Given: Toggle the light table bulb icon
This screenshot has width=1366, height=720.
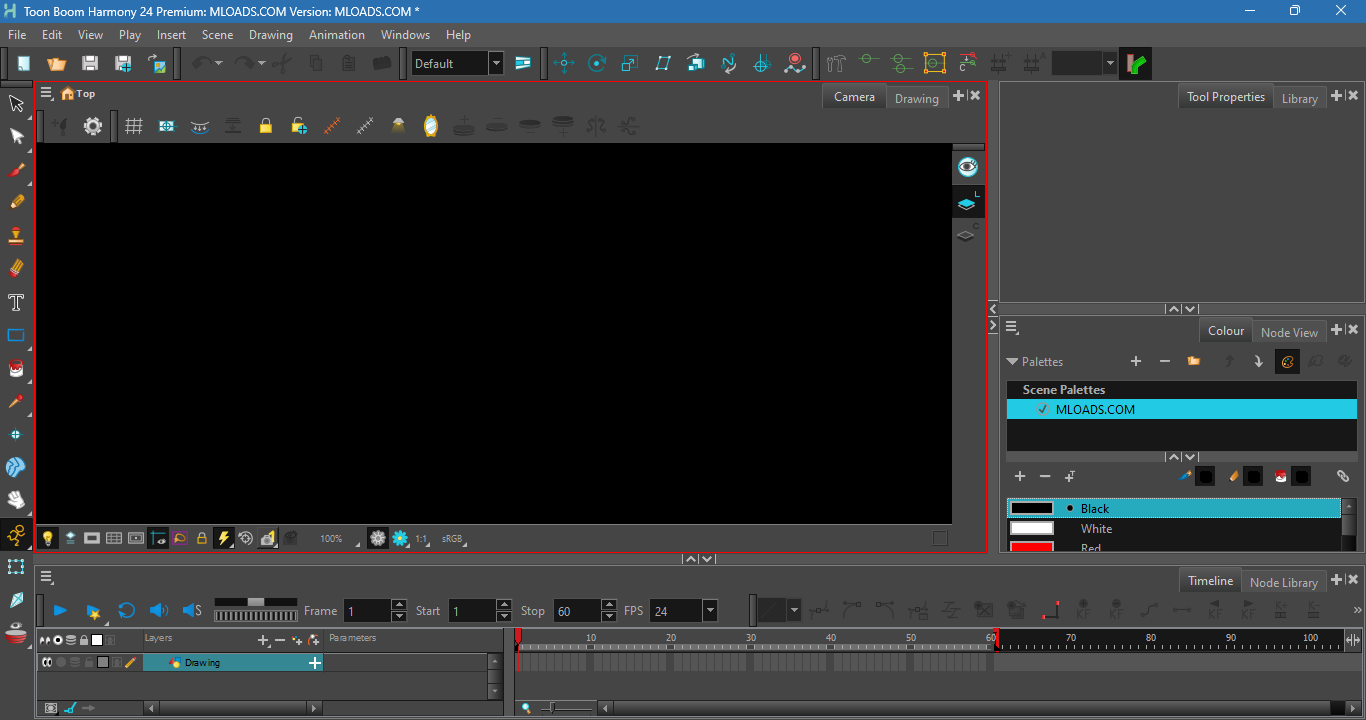Looking at the screenshot, I should (47, 538).
